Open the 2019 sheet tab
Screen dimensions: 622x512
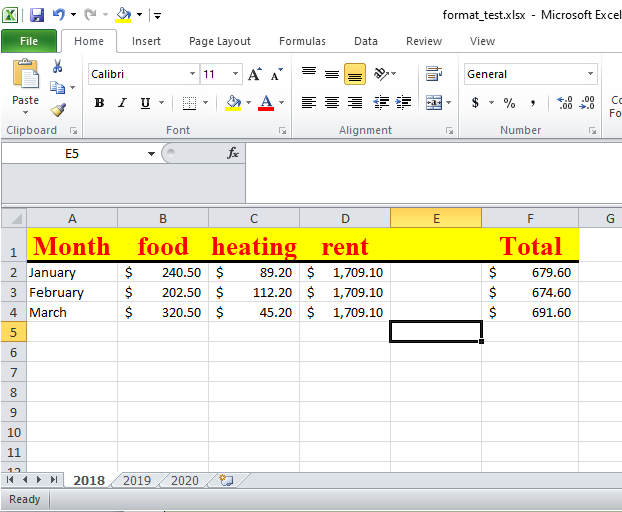(137, 480)
